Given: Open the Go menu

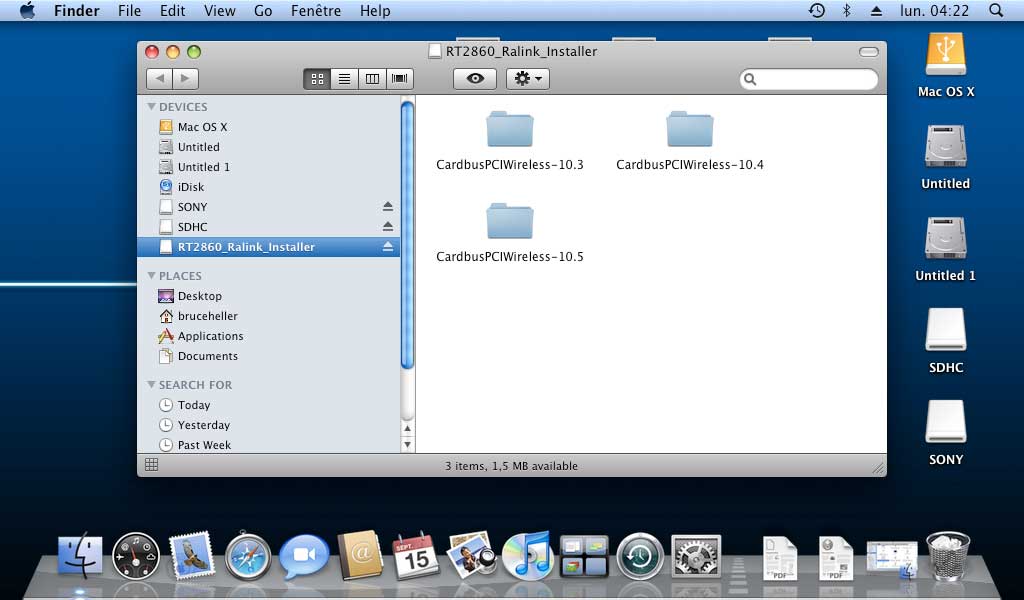Looking at the screenshot, I should pyautogui.click(x=263, y=10).
